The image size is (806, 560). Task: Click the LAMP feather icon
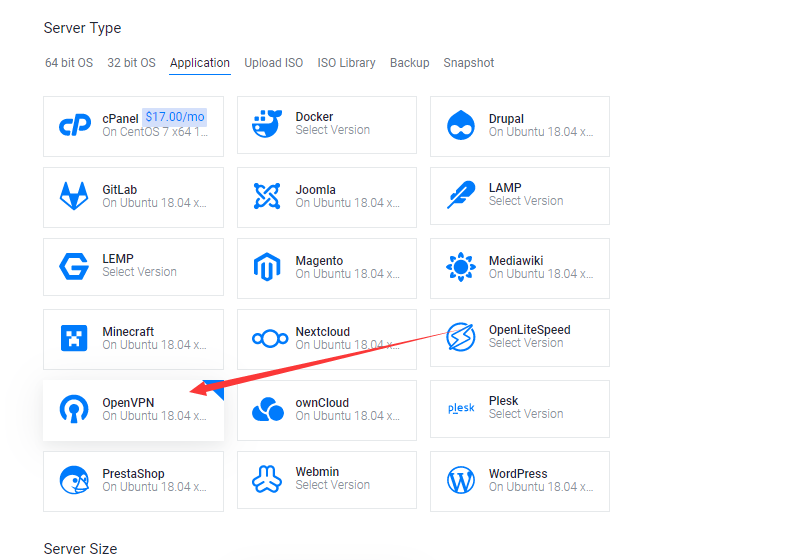pos(461,194)
